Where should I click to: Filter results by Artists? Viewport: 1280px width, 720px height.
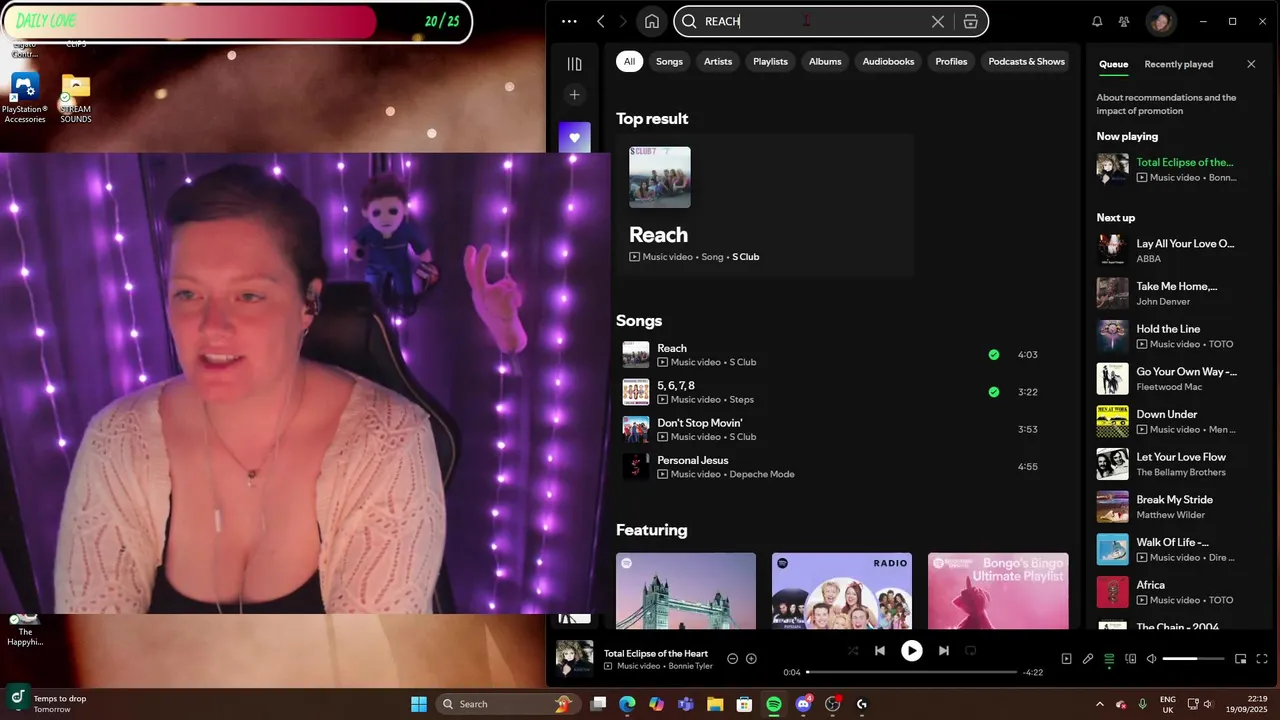(x=718, y=61)
